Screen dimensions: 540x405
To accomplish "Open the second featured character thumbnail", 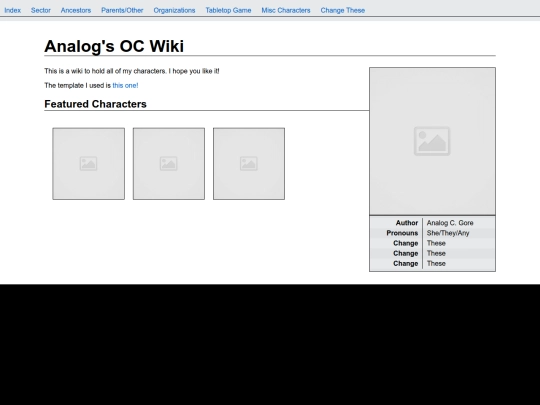I will (x=169, y=164).
